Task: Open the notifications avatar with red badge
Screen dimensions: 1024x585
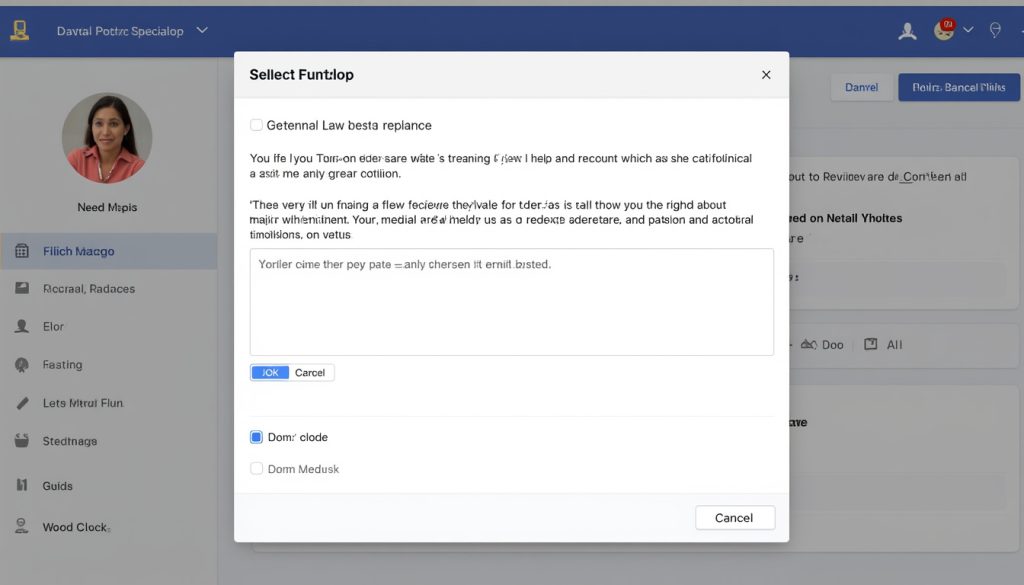Action: (x=944, y=30)
